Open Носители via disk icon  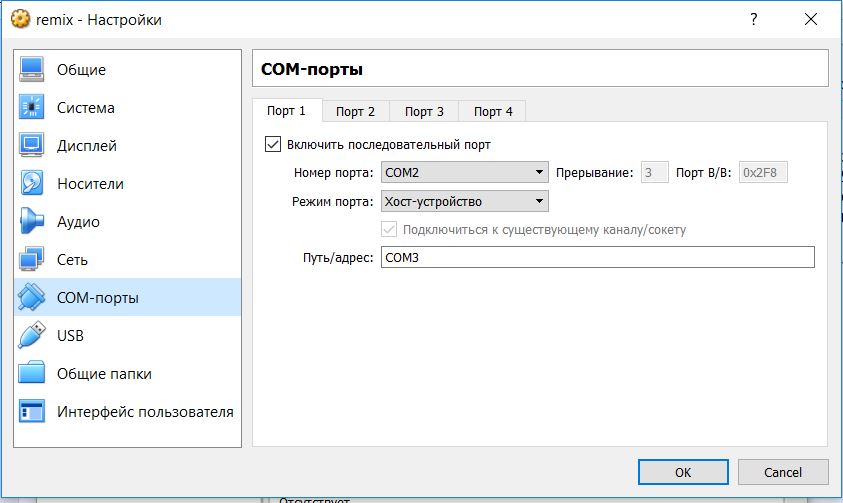point(32,184)
